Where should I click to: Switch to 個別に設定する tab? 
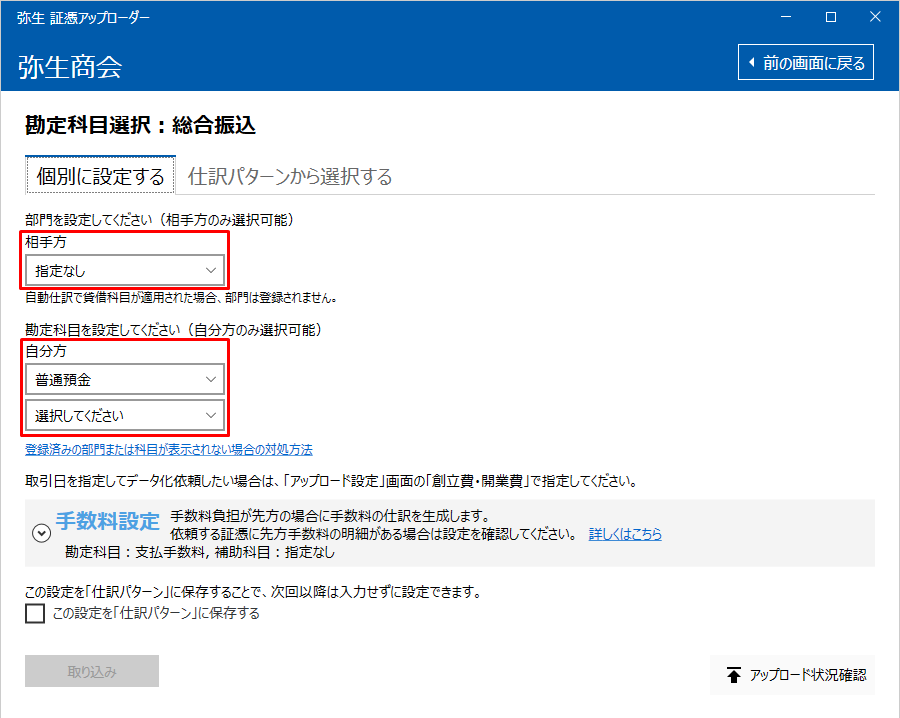point(100,176)
